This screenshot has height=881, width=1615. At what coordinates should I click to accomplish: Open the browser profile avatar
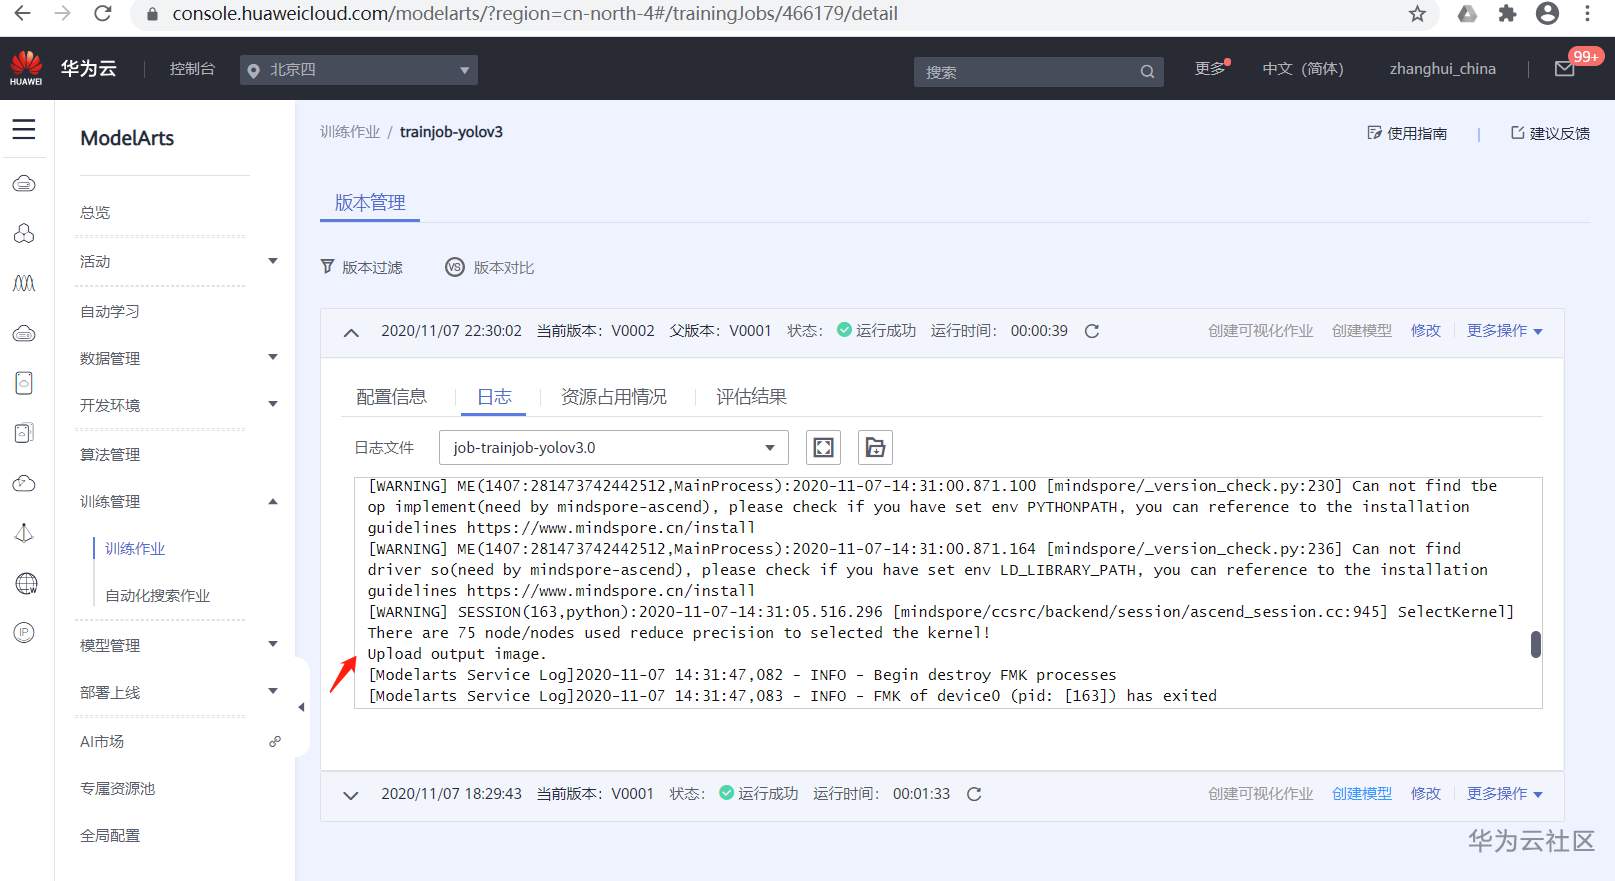pyautogui.click(x=1547, y=13)
